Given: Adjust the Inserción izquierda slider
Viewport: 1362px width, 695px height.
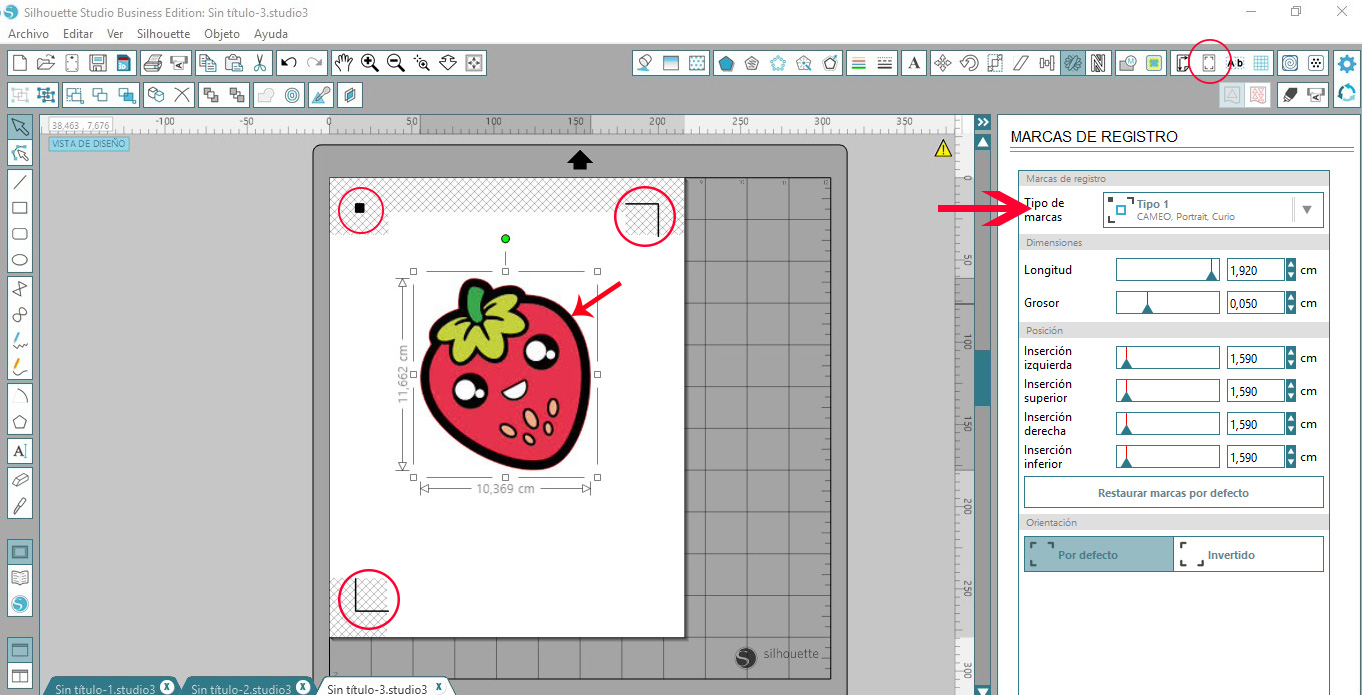Looking at the screenshot, I should point(1167,358).
